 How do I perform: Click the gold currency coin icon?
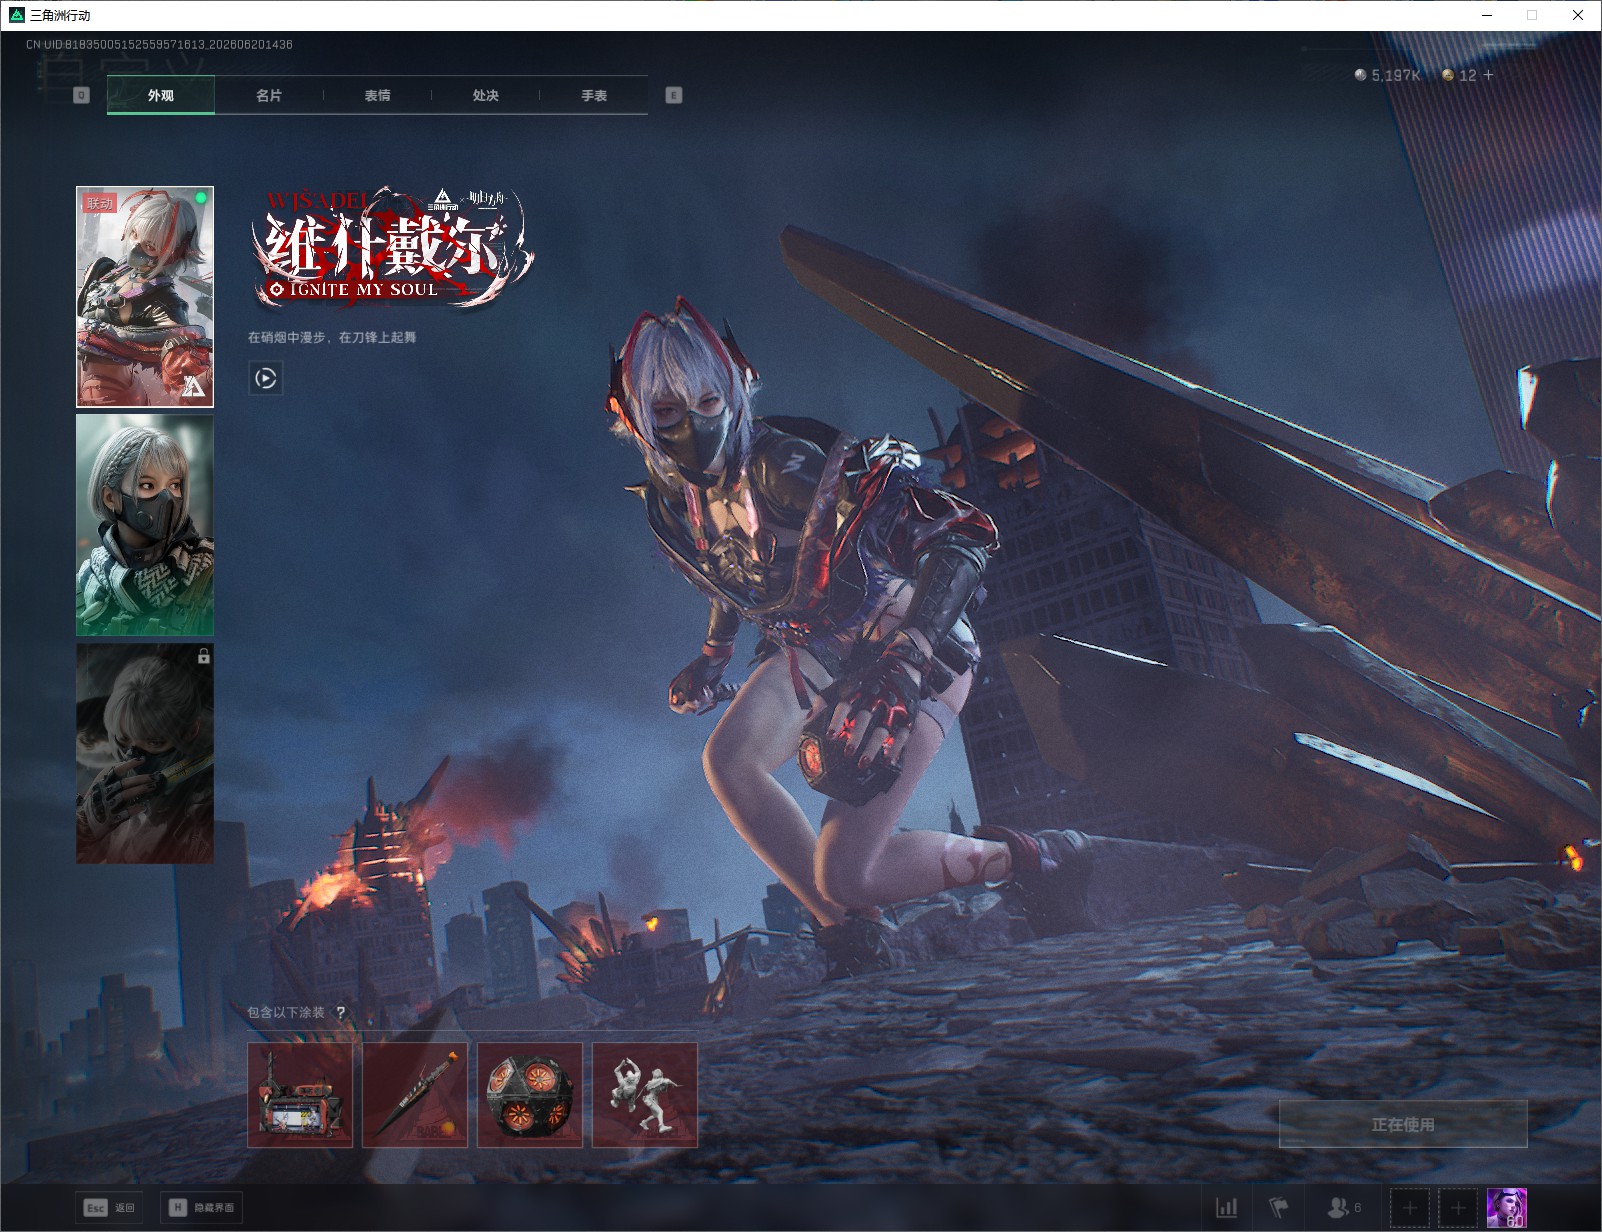click(1448, 75)
